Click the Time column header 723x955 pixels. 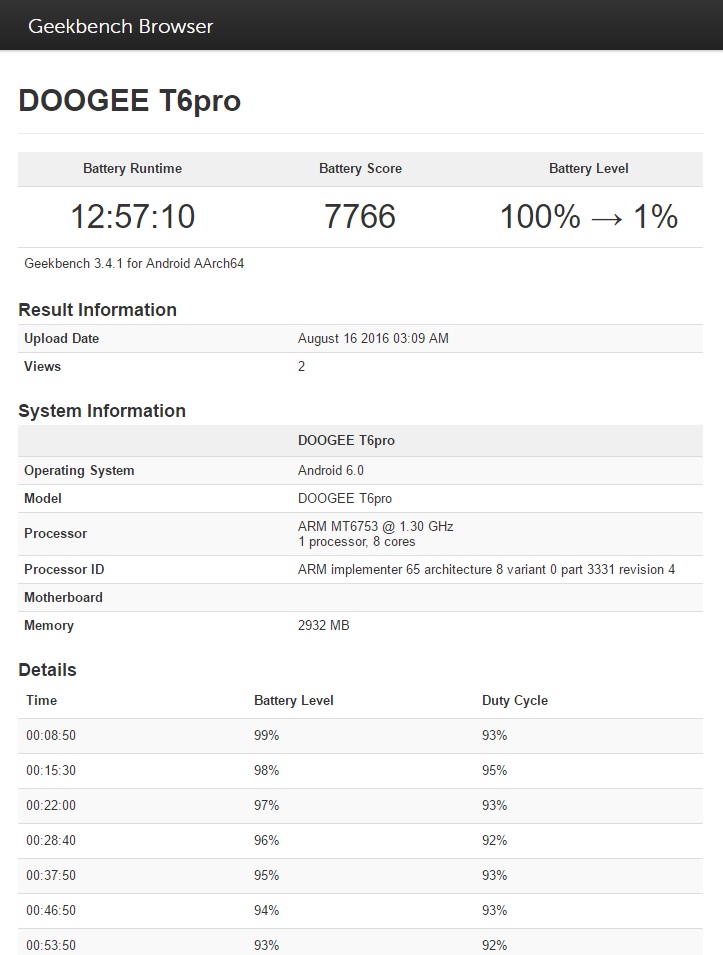click(x=41, y=700)
